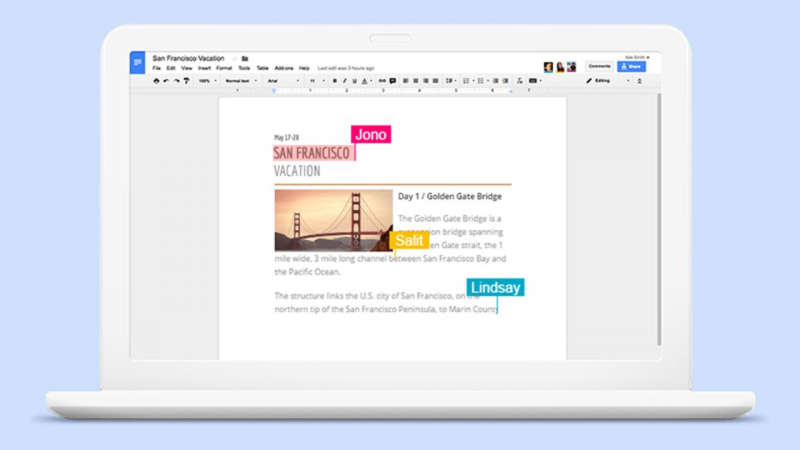Open the Format menu
The height and width of the screenshot is (450, 800).
pos(224,68)
